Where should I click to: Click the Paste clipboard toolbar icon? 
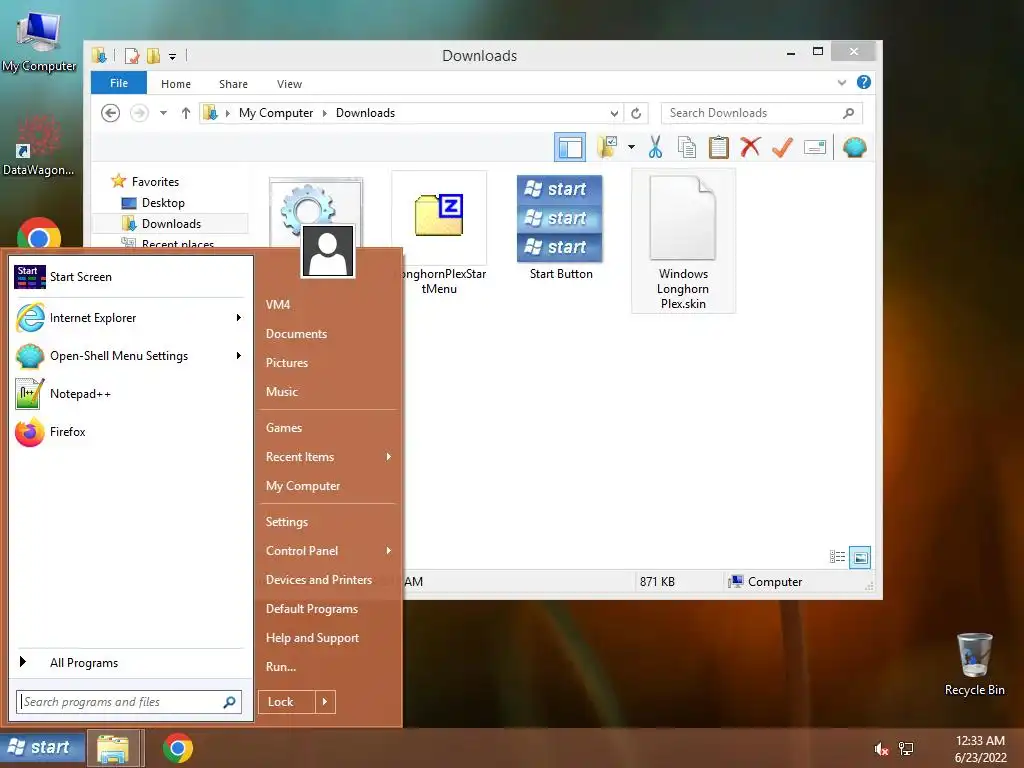coord(718,147)
